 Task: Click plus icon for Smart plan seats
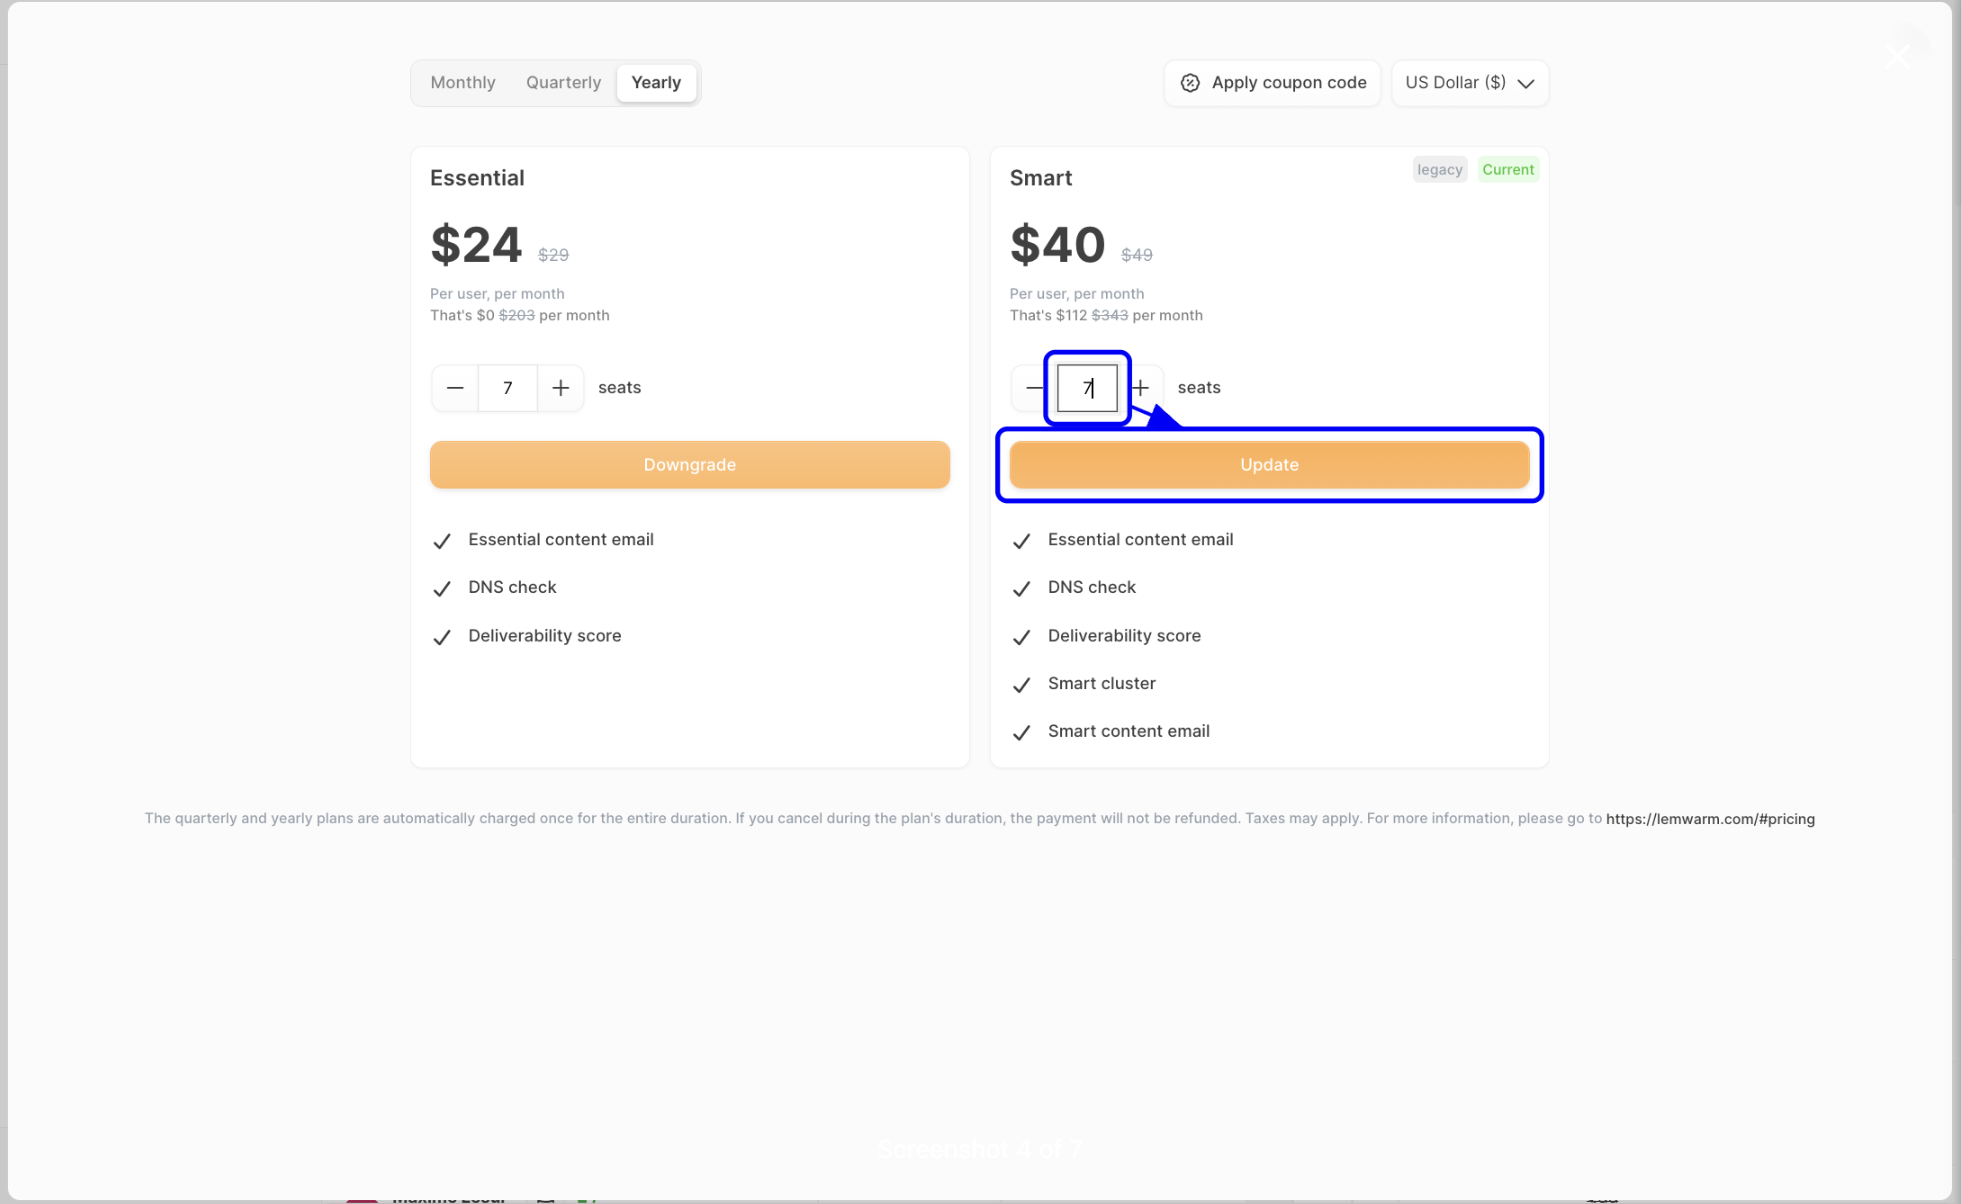[1142, 388]
